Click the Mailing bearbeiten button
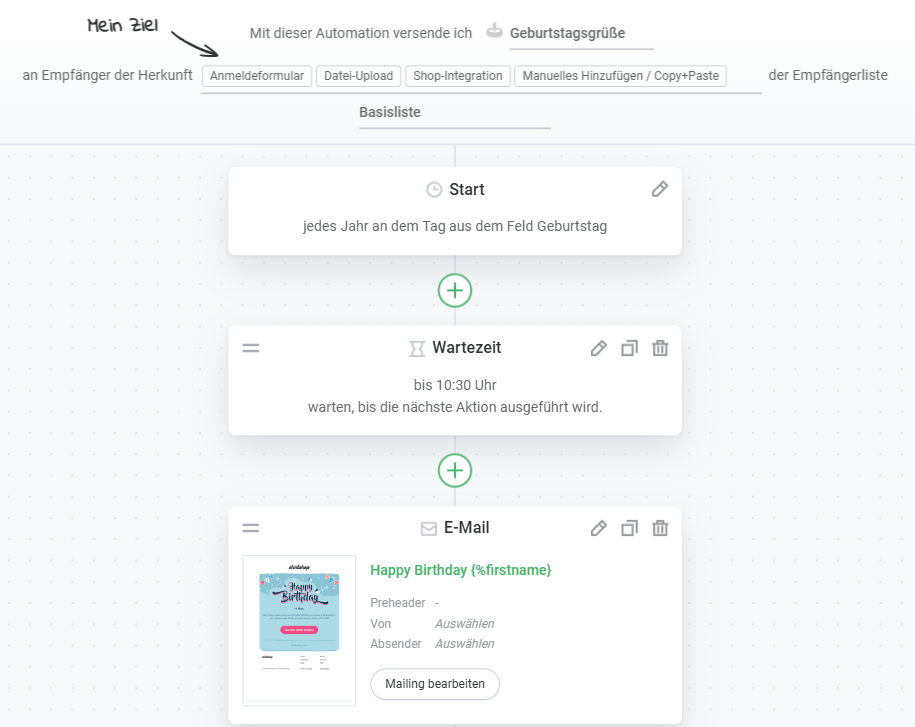 pyautogui.click(x=435, y=684)
